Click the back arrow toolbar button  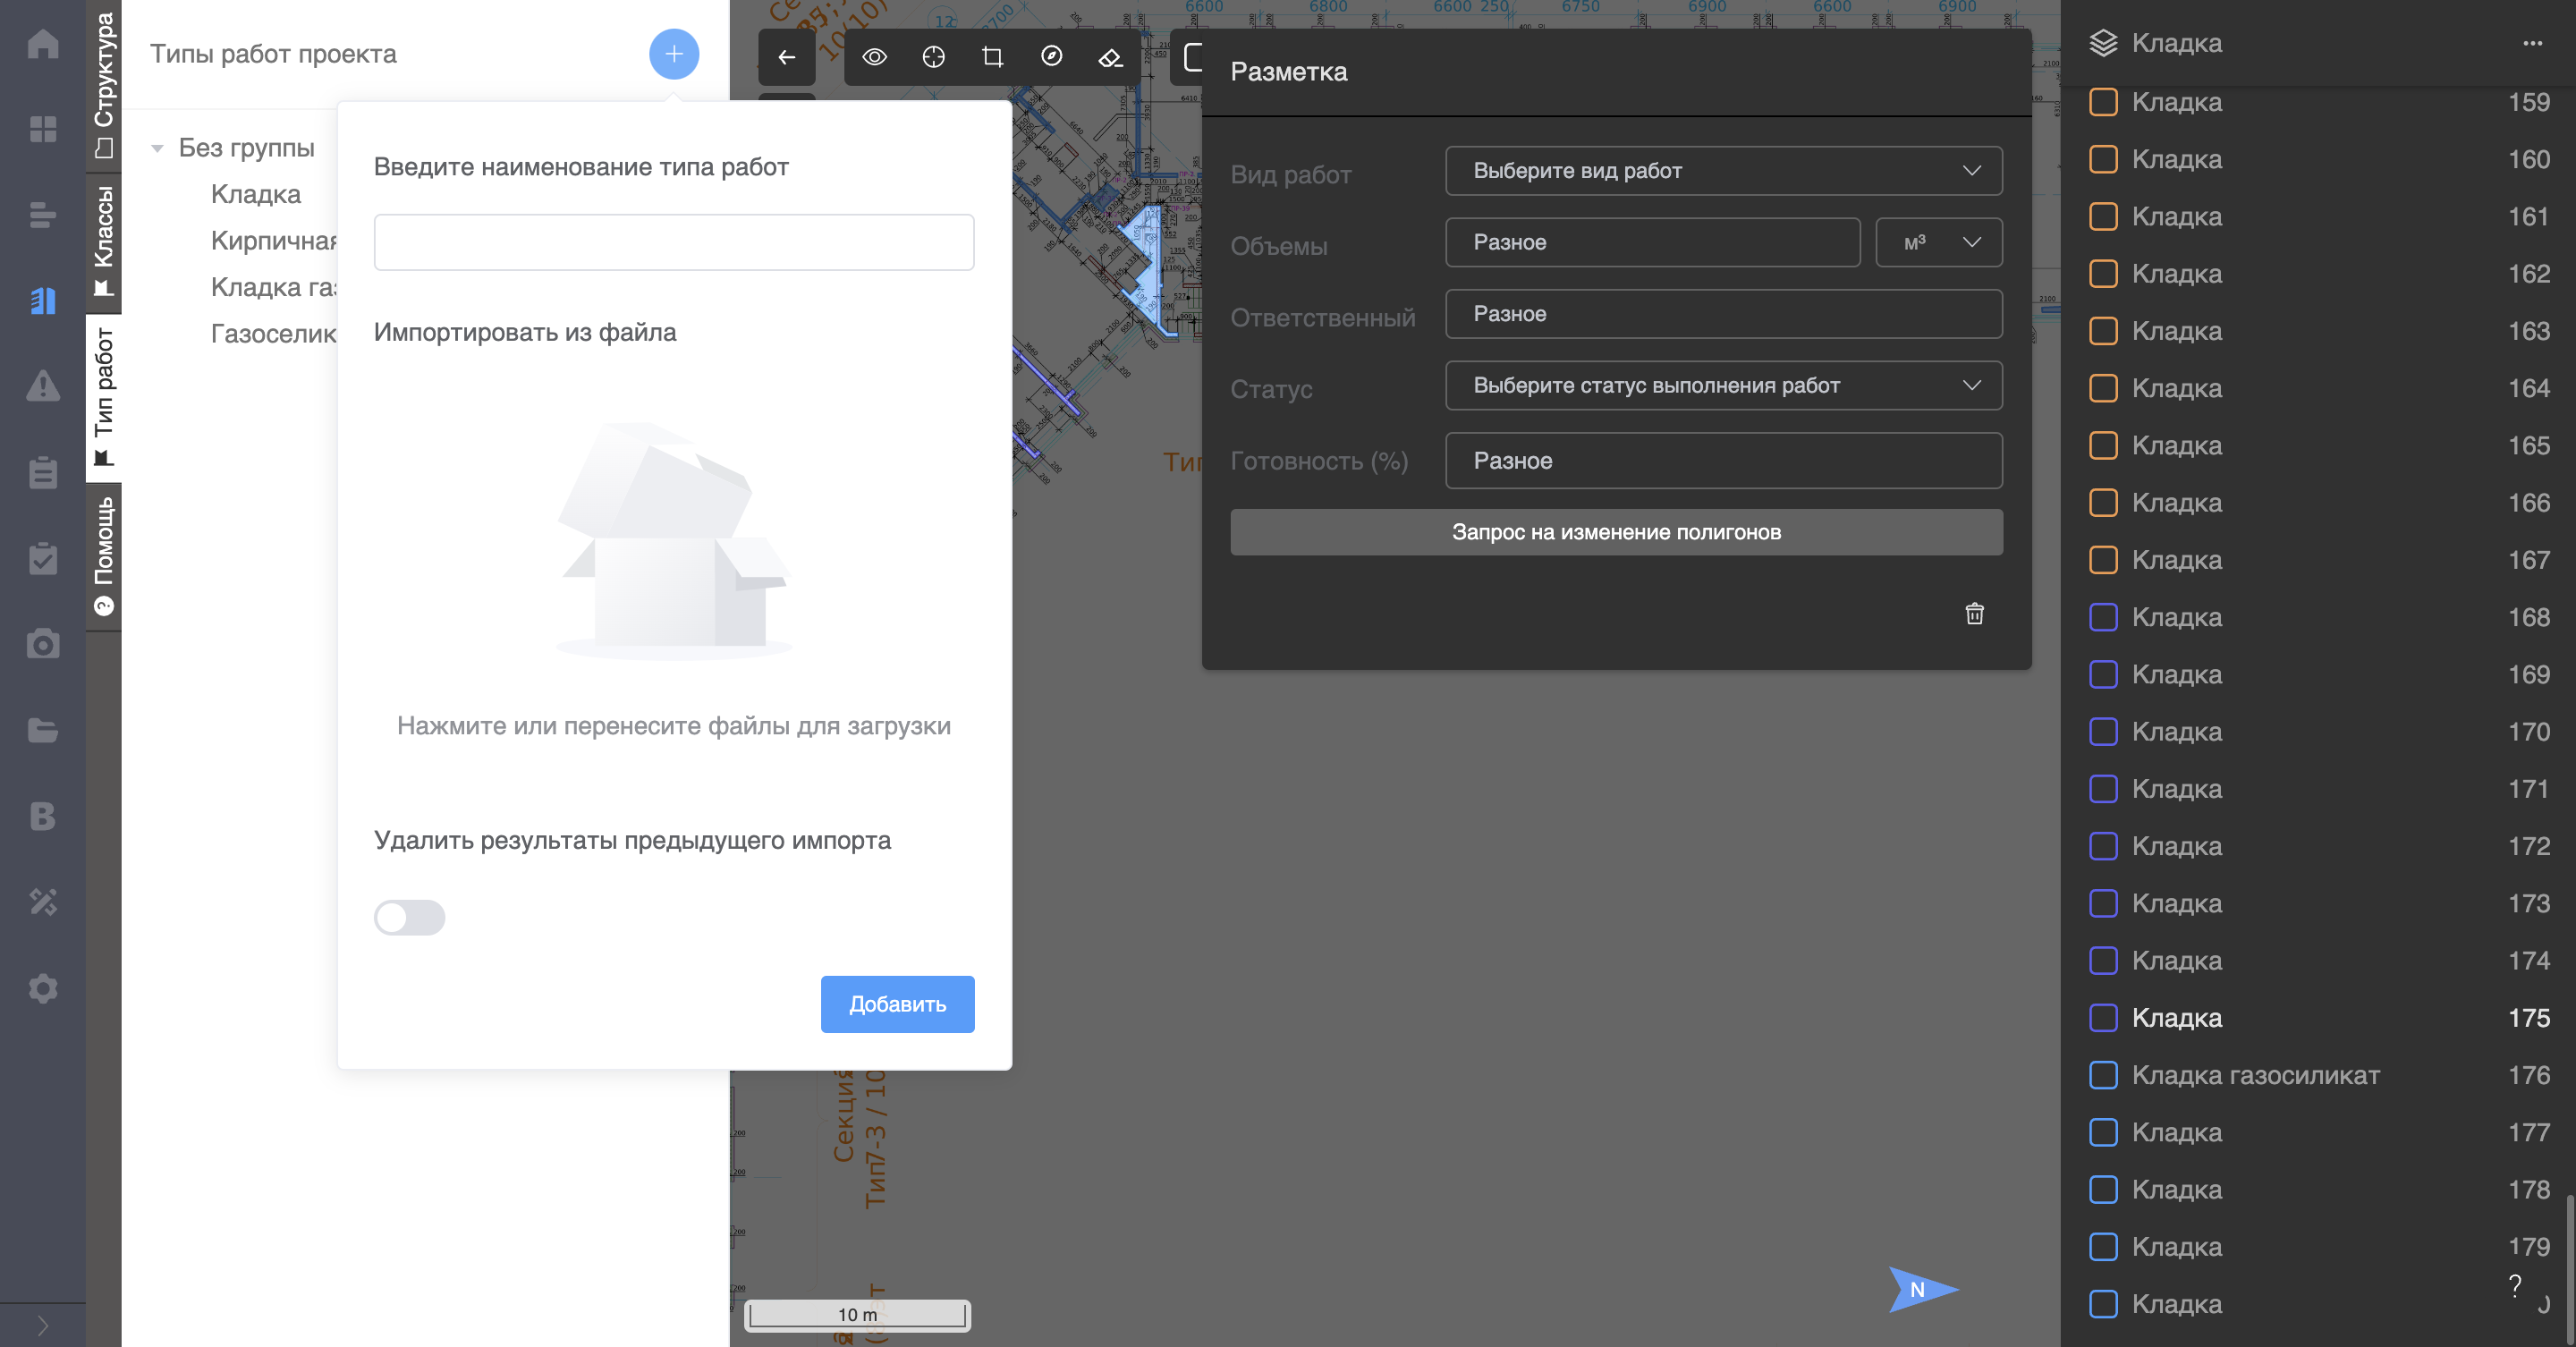787,57
